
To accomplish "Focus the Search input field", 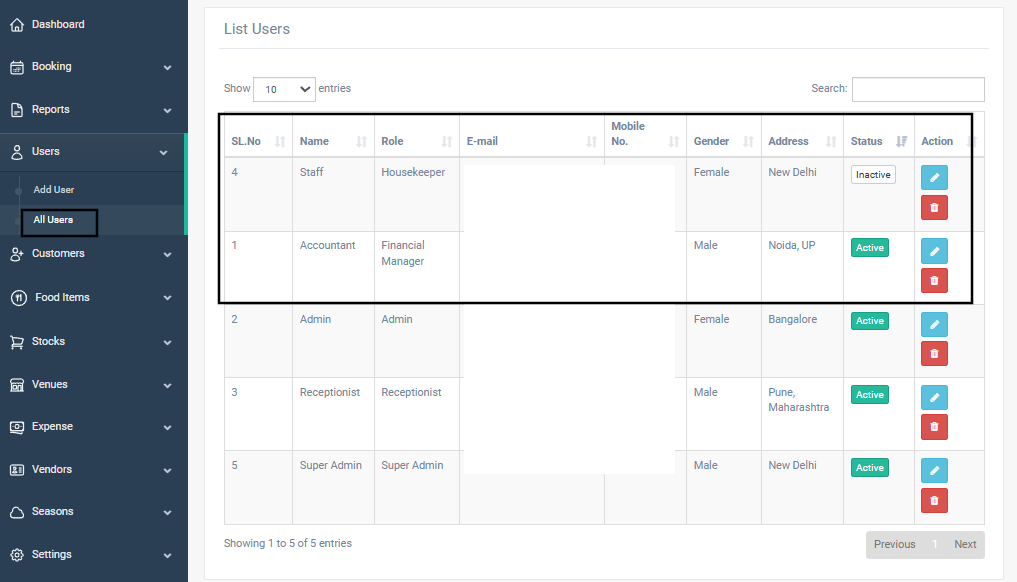I will tap(918, 89).
